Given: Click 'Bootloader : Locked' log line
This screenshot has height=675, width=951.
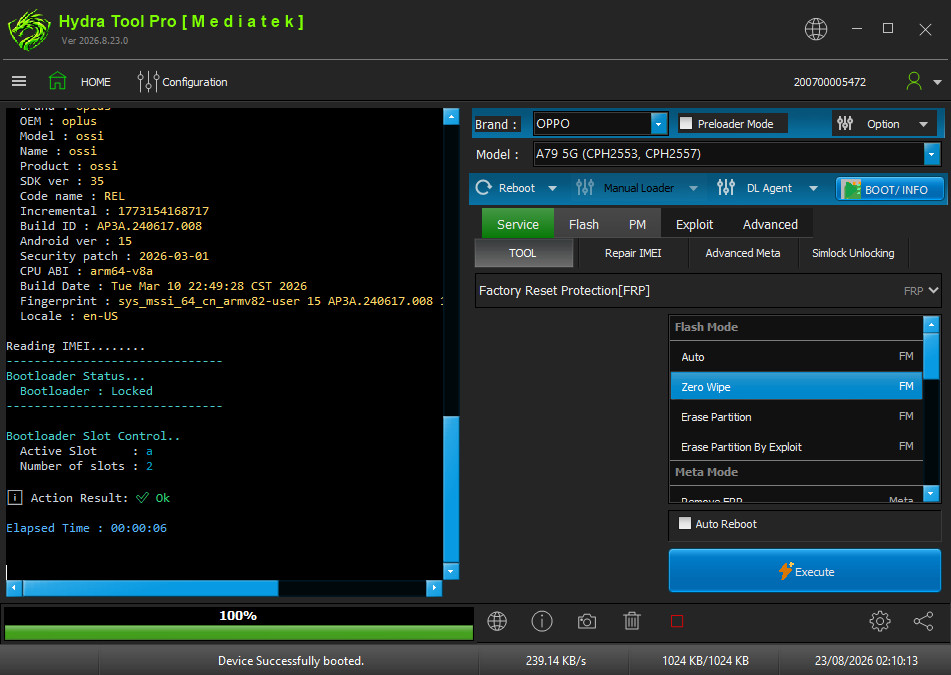Looking at the screenshot, I should 86,391.
